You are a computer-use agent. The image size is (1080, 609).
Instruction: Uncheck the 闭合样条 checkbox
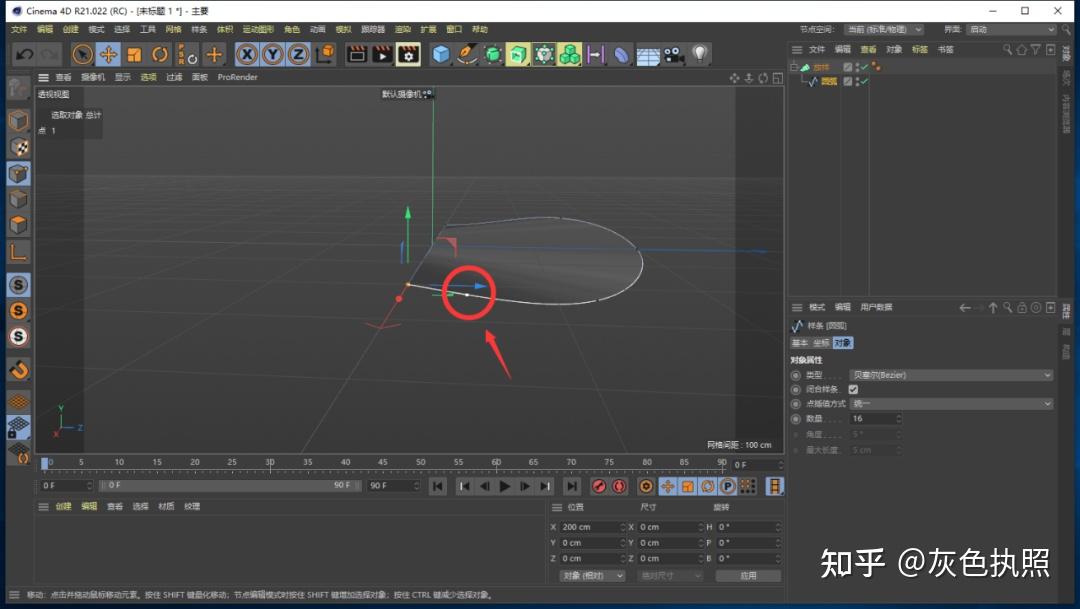click(x=853, y=389)
